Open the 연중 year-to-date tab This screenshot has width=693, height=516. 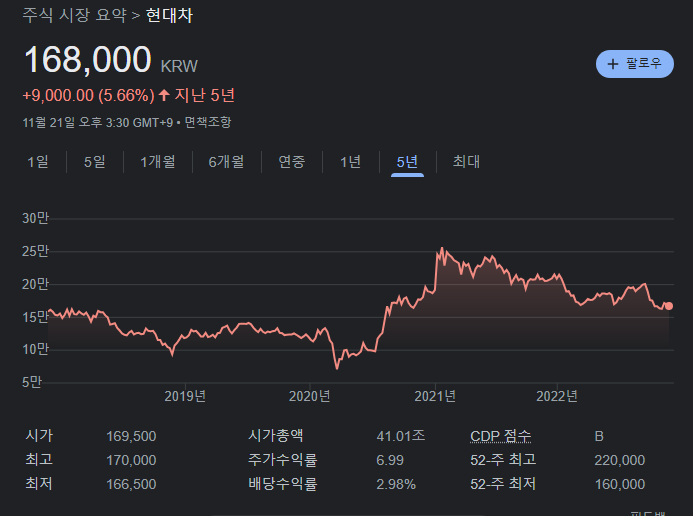tap(292, 162)
